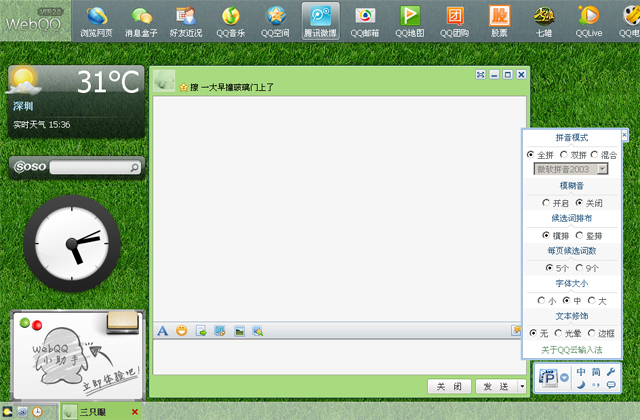Click the send picture icon in chat toolbar
Screen dimensions: 640x420
pyautogui.click(x=240, y=331)
